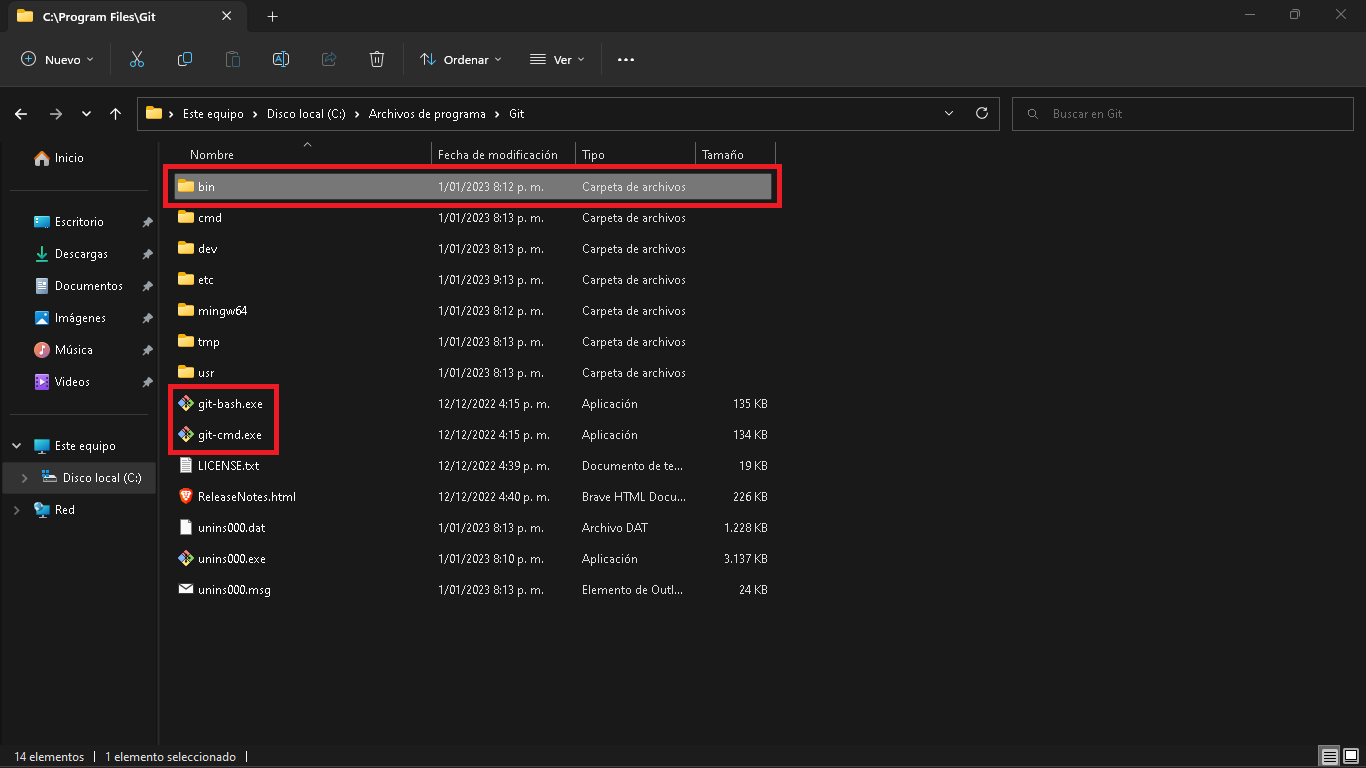Click the Inicio home icon in sidebar

42,158
